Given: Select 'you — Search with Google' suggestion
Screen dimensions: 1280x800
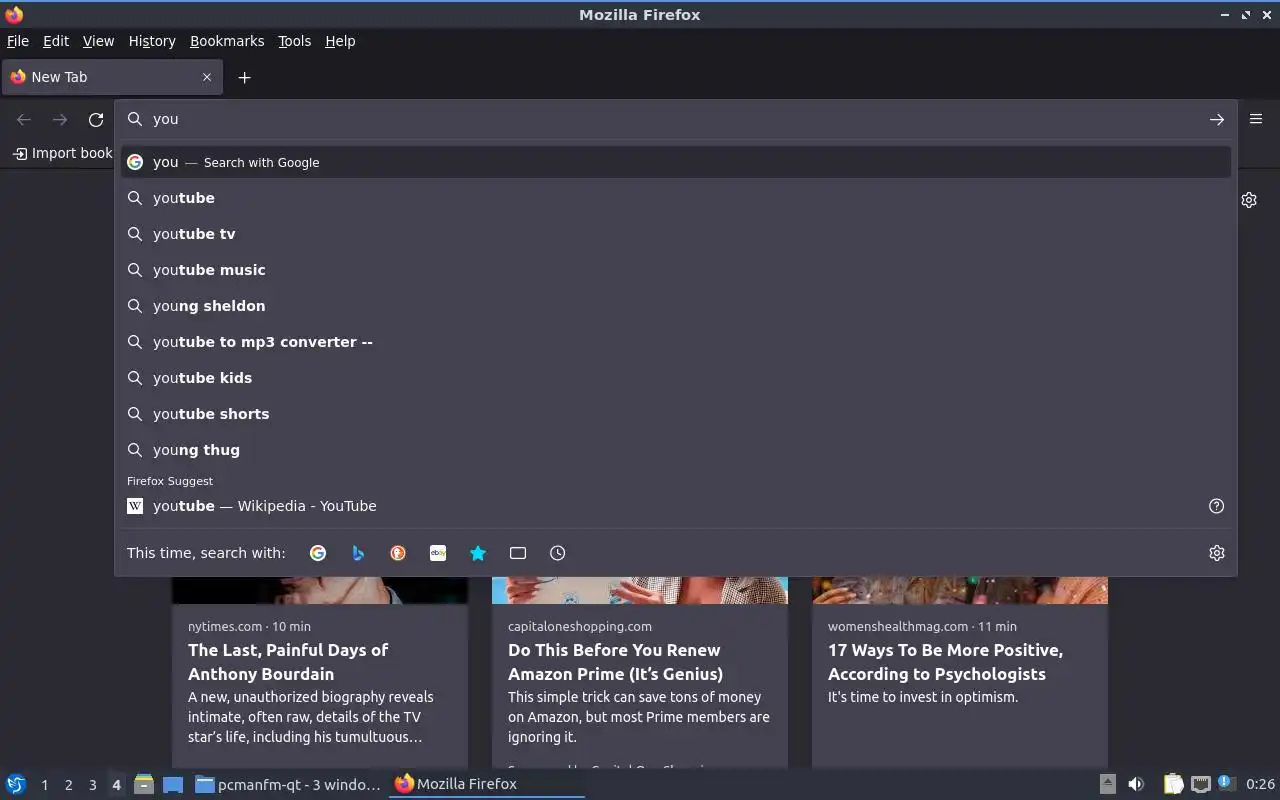Looking at the screenshot, I should (x=676, y=162).
